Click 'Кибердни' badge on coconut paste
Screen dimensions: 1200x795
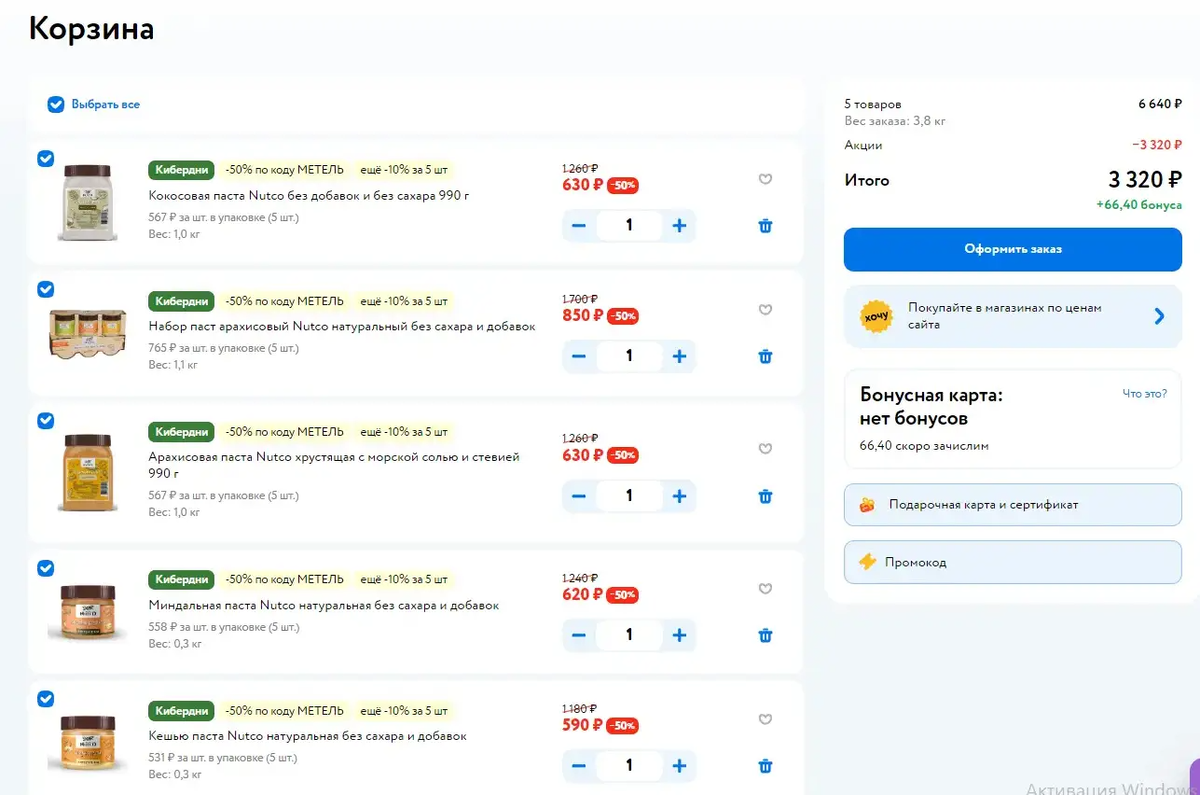pyautogui.click(x=182, y=170)
